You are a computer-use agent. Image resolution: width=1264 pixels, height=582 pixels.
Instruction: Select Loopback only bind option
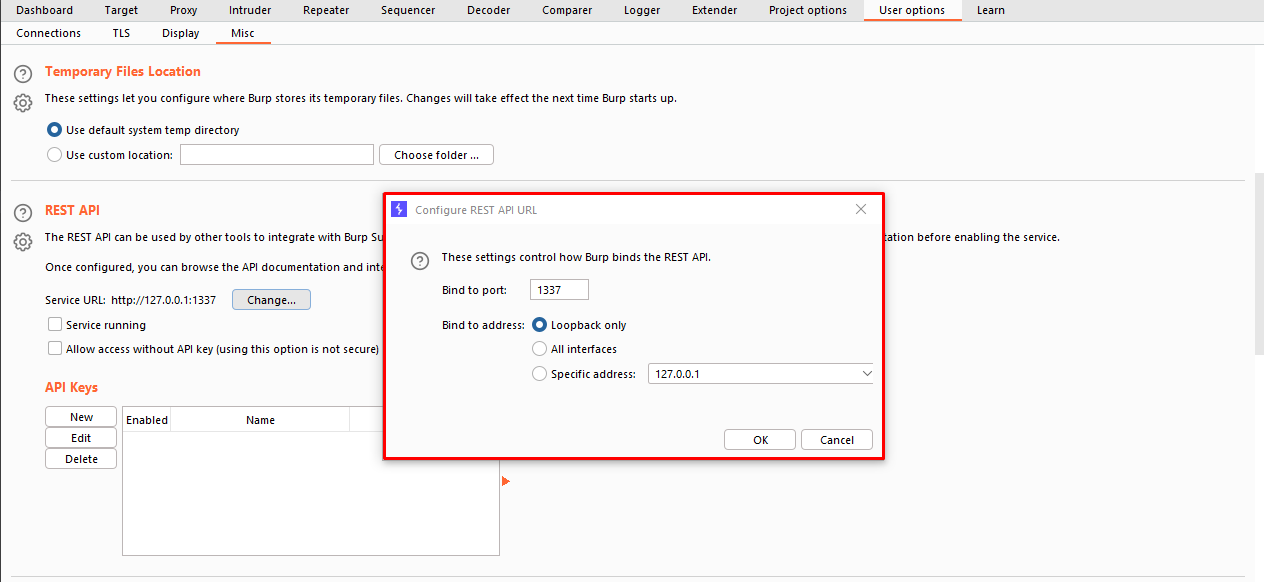click(x=540, y=325)
